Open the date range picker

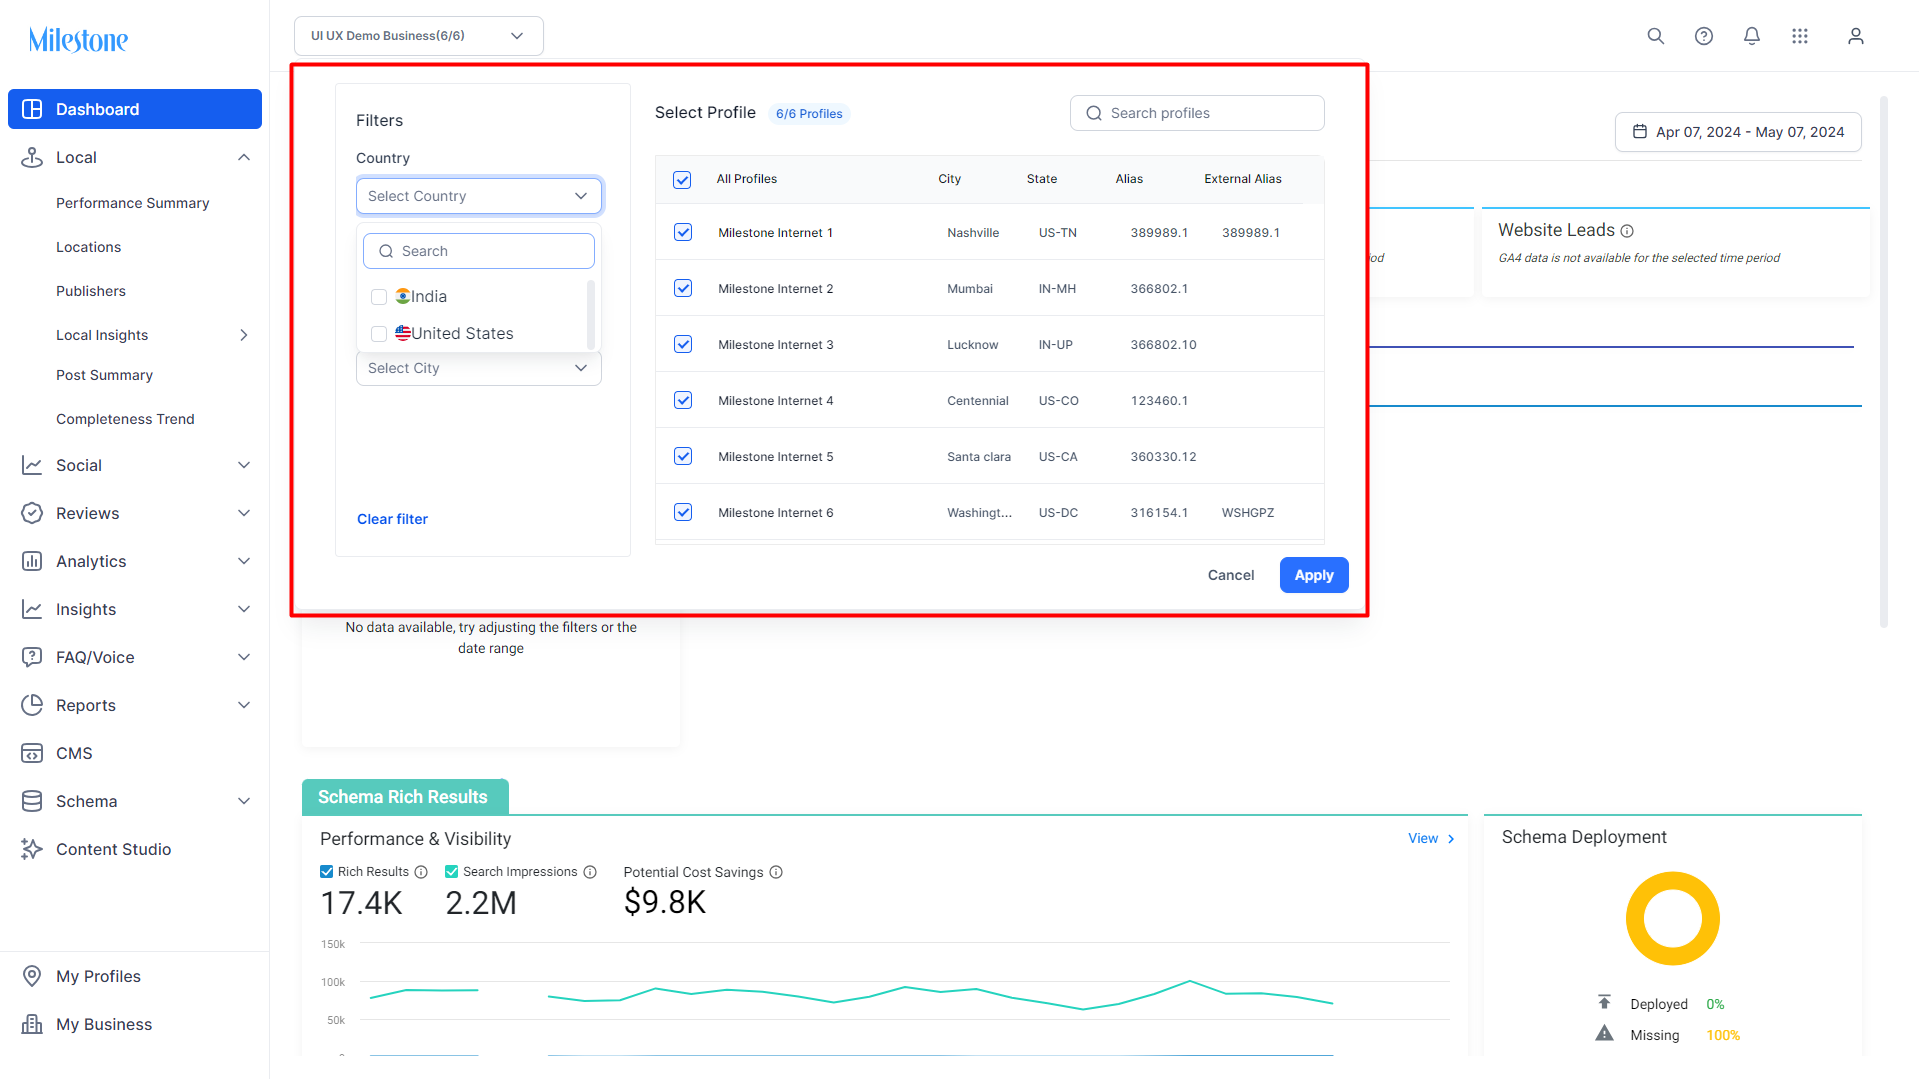click(x=1738, y=132)
